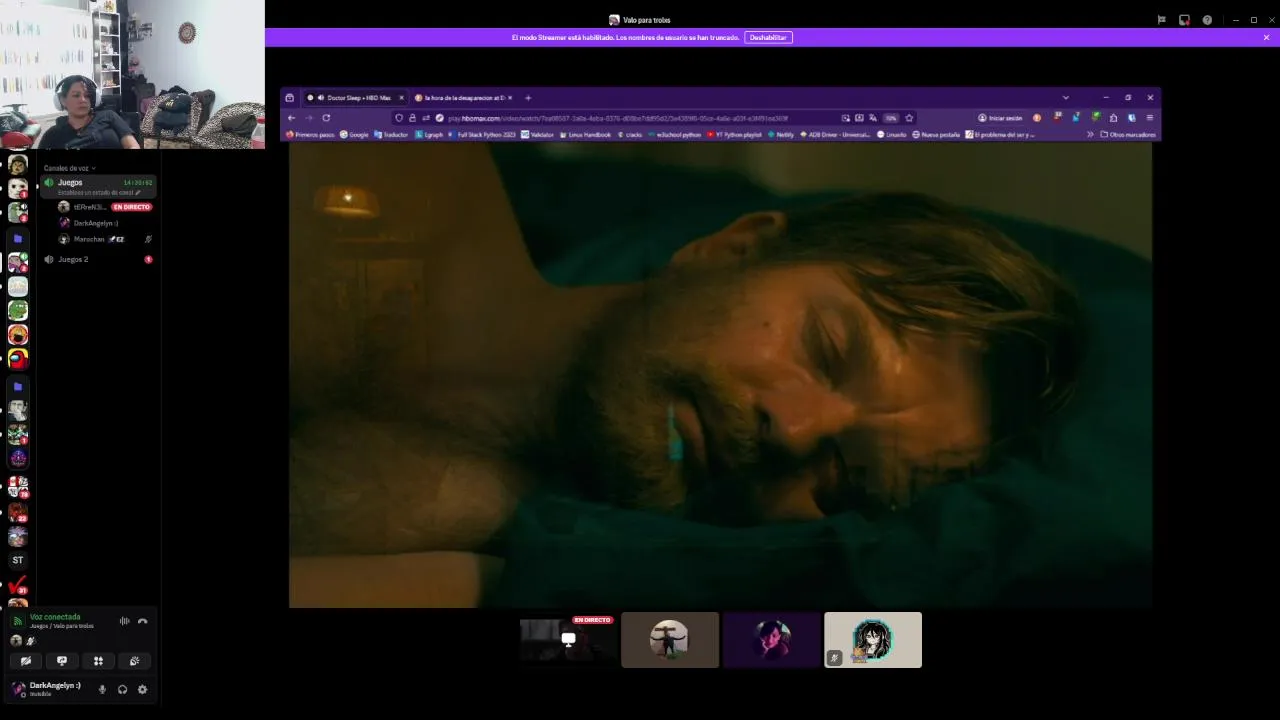
Task: Open the red checkmark server icon
Action: pos(18,584)
